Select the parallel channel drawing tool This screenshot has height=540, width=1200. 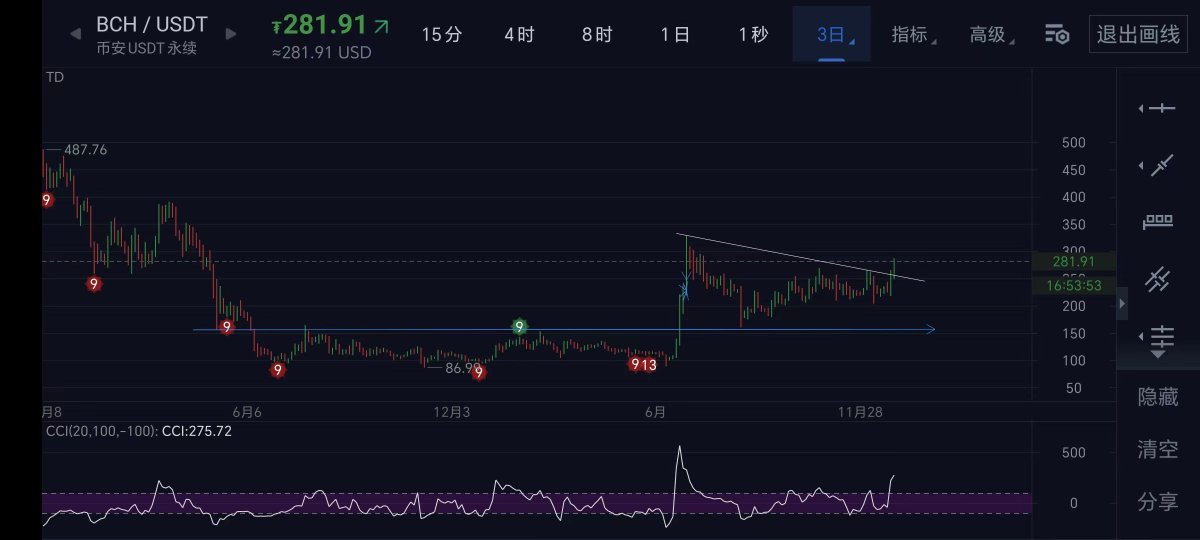1158,279
